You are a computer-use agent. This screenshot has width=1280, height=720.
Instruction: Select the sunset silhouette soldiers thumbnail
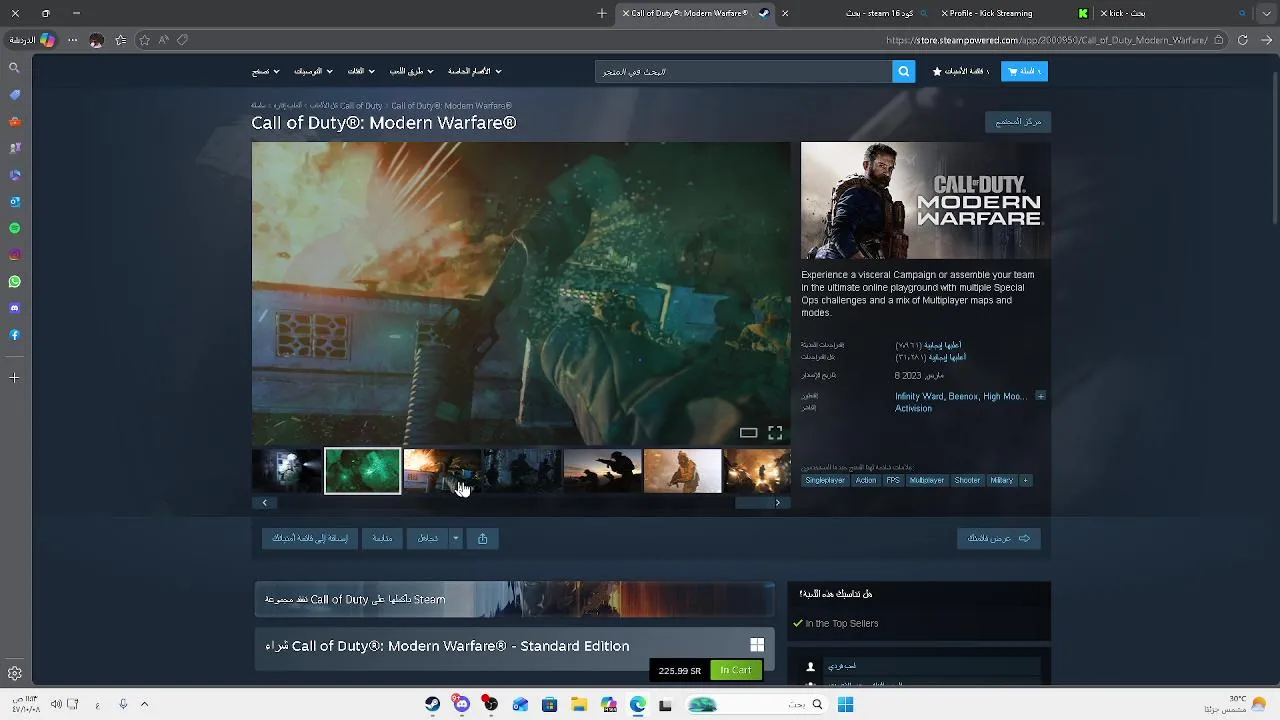[x=602, y=471]
